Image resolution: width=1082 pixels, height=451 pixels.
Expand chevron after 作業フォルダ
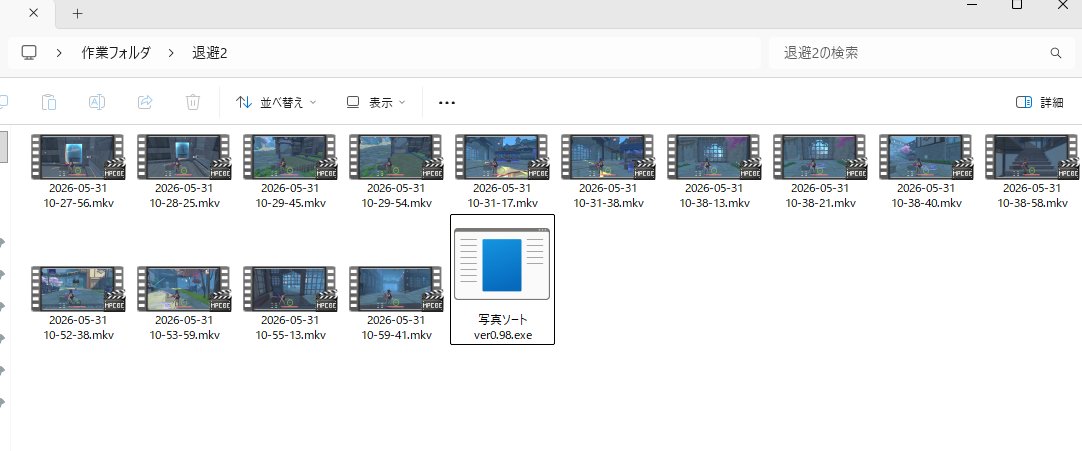(x=171, y=52)
